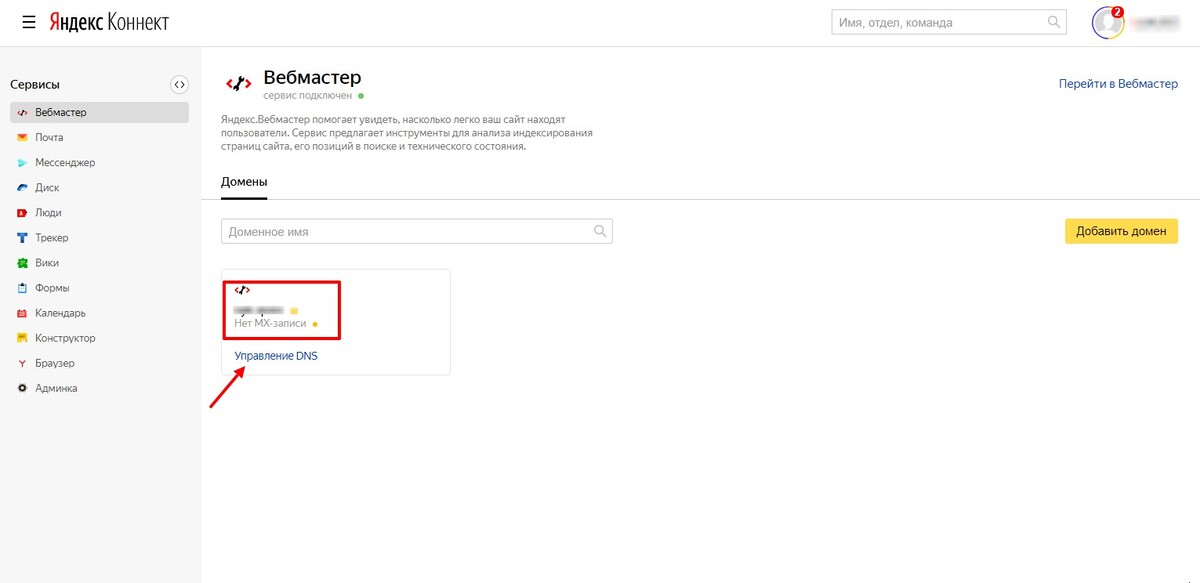Screen dimensions: 1200x583
Task: Follow the Перейти в Вебмастер link
Action: pyautogui.click(x=1118, y=84)
